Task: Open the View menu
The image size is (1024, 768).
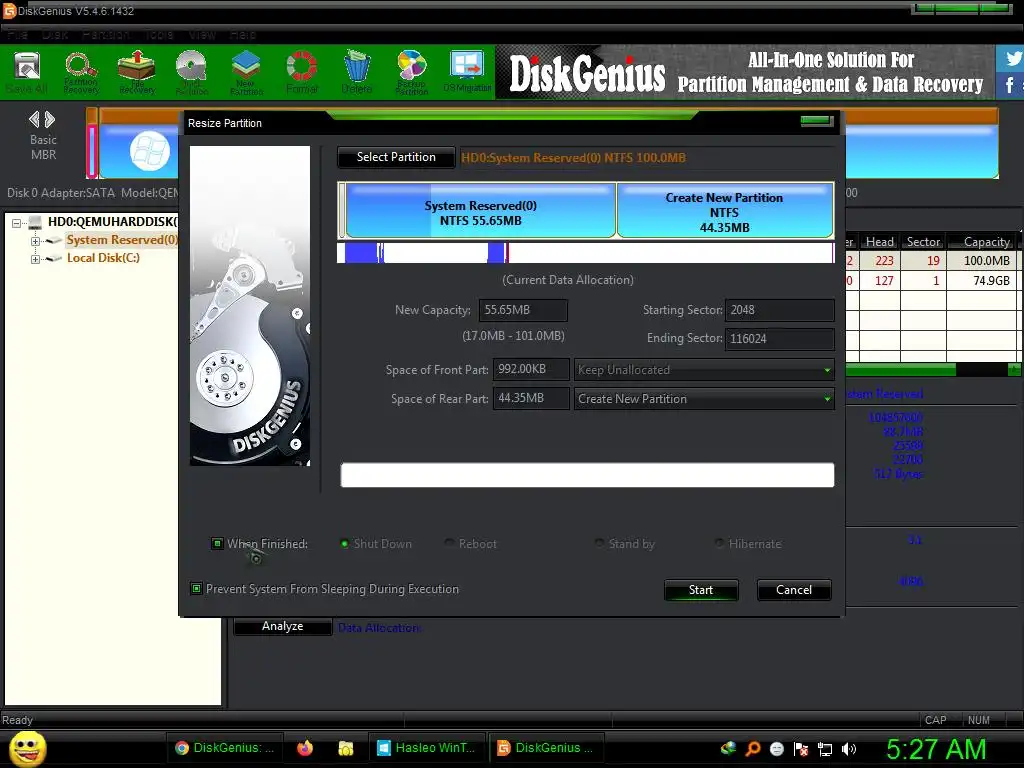Action: (x=202, y=34)
